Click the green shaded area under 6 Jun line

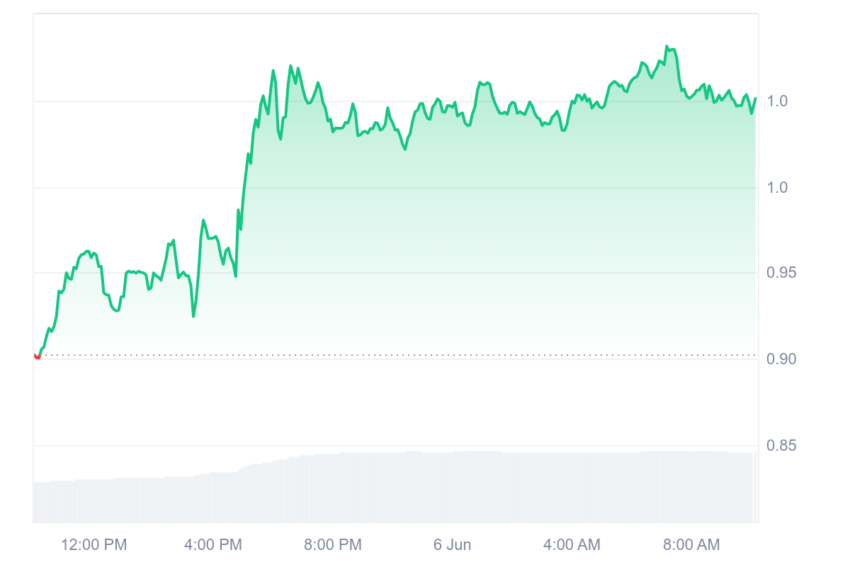(452, 244)
